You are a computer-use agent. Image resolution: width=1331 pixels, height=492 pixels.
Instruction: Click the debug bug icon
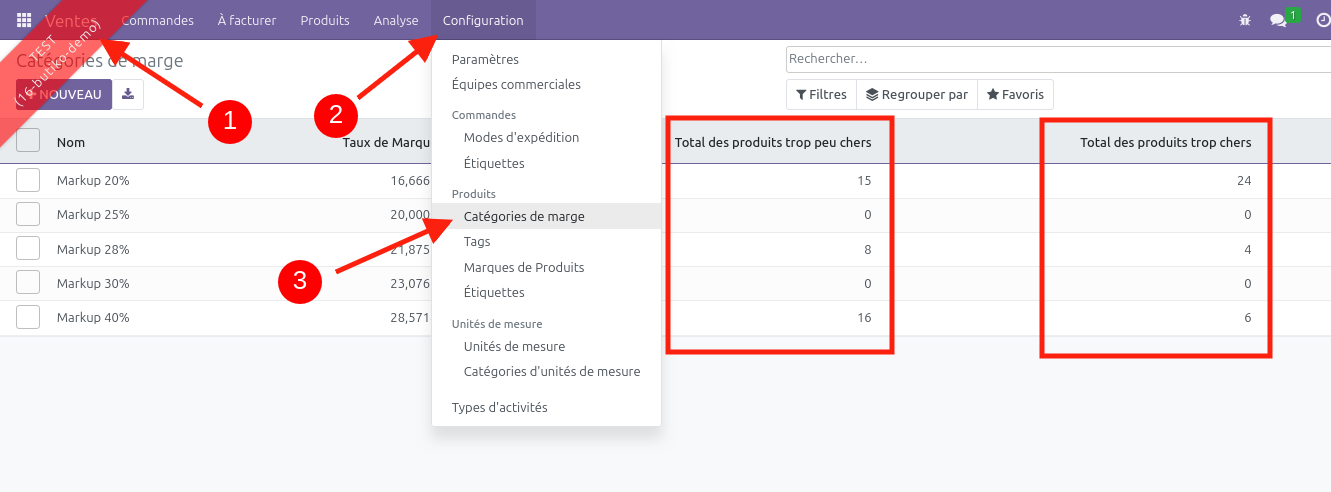tap(1245, 20)
